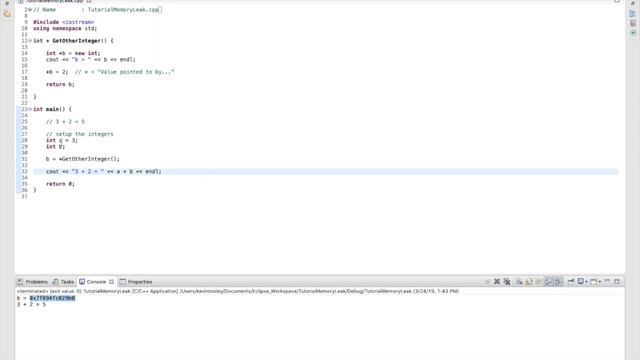Click Remove All Terminated Launches double-X icon

pyautogui.click(x=507, y=282)
